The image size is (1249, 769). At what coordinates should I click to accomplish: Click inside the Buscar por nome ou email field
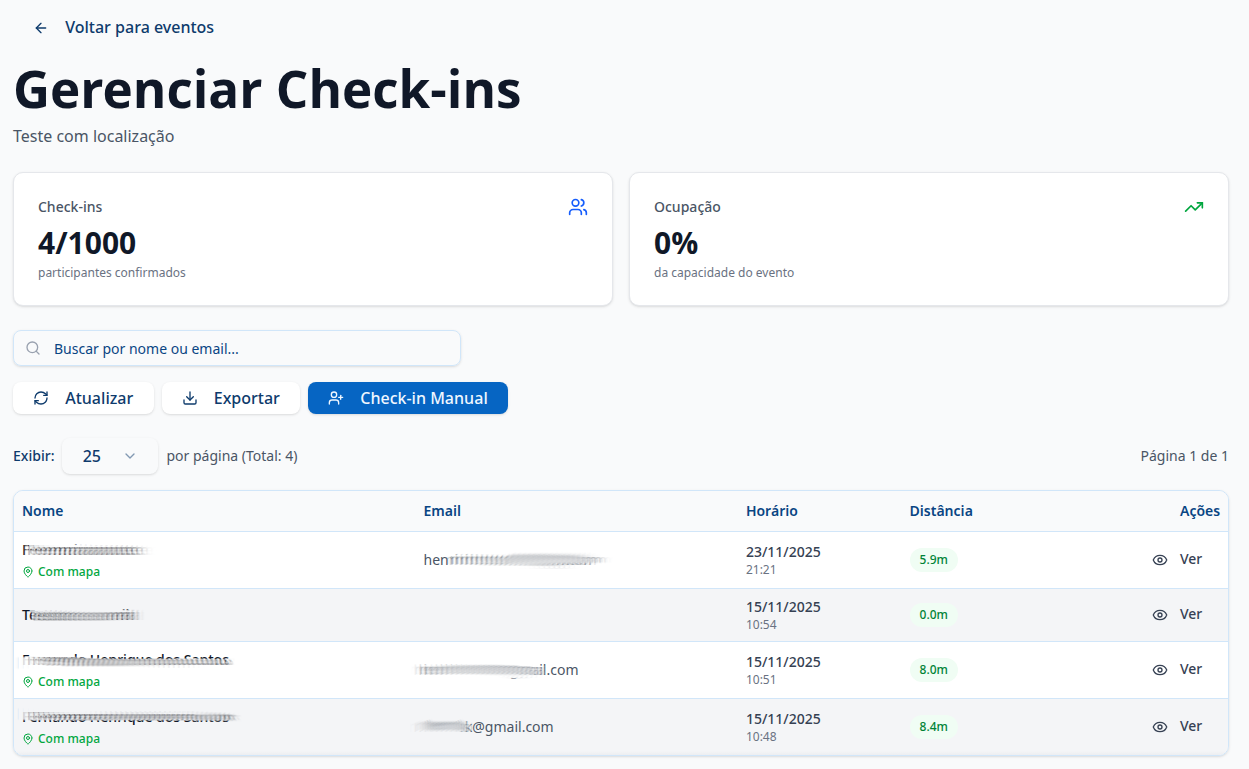pos(237,348)
